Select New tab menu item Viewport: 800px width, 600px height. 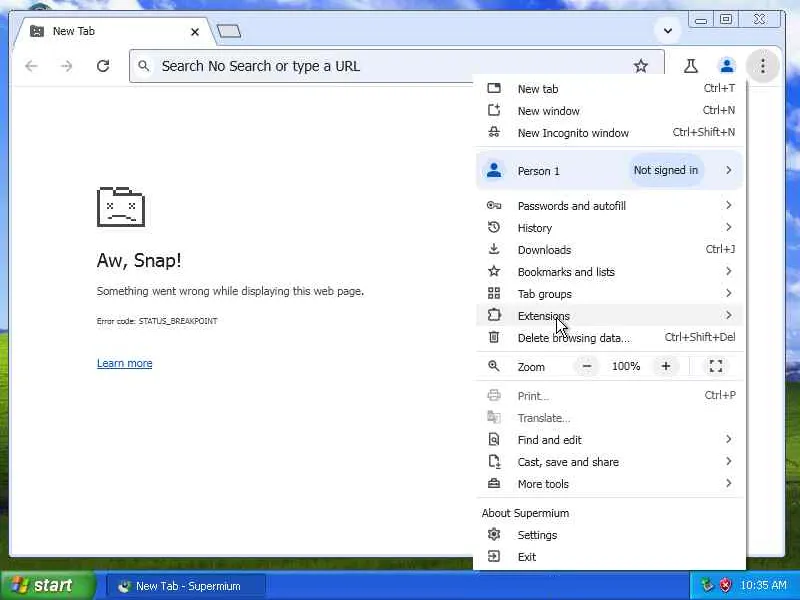click(x=609, y=89)
